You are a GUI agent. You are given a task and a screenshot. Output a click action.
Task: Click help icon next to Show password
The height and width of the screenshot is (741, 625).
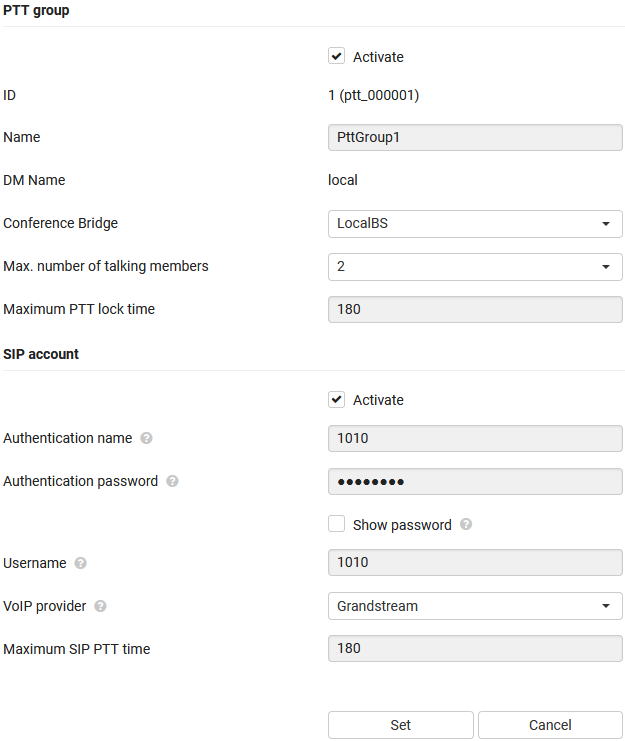click(x=466, y=524)
